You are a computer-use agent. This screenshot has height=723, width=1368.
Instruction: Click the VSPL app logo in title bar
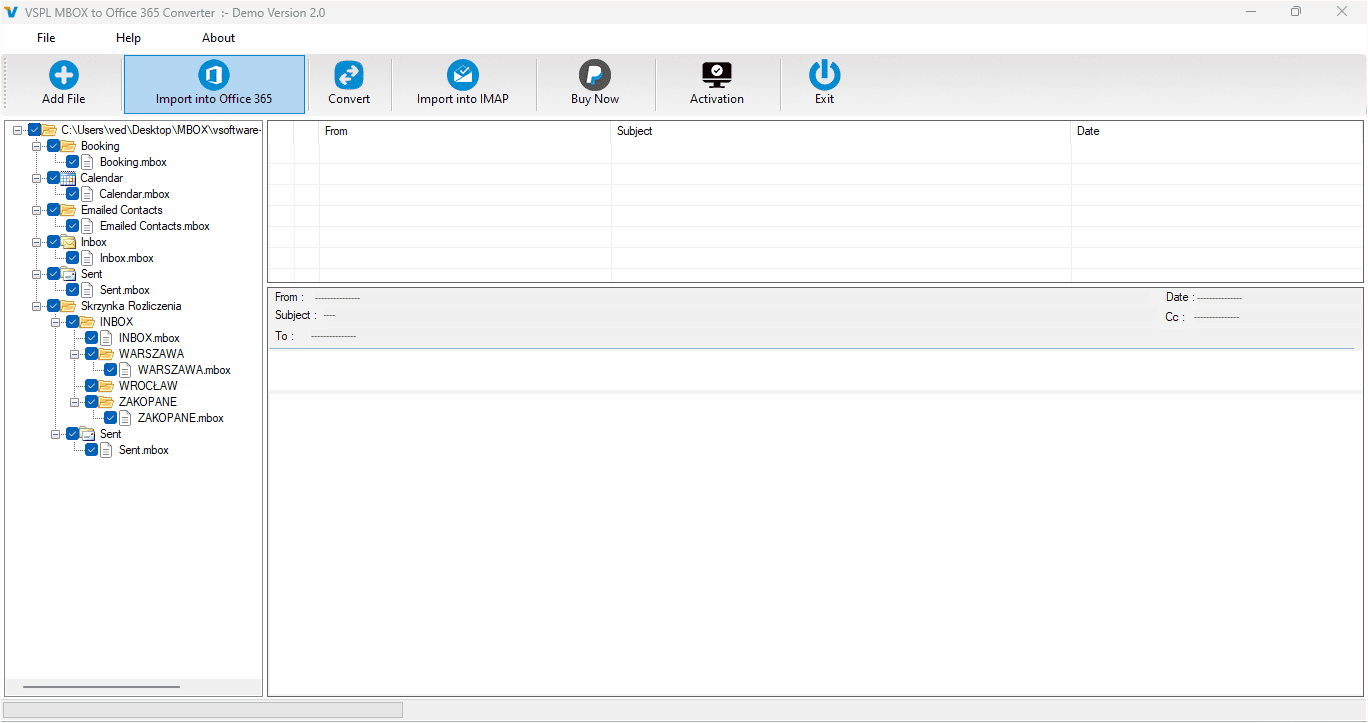[11, 12]
